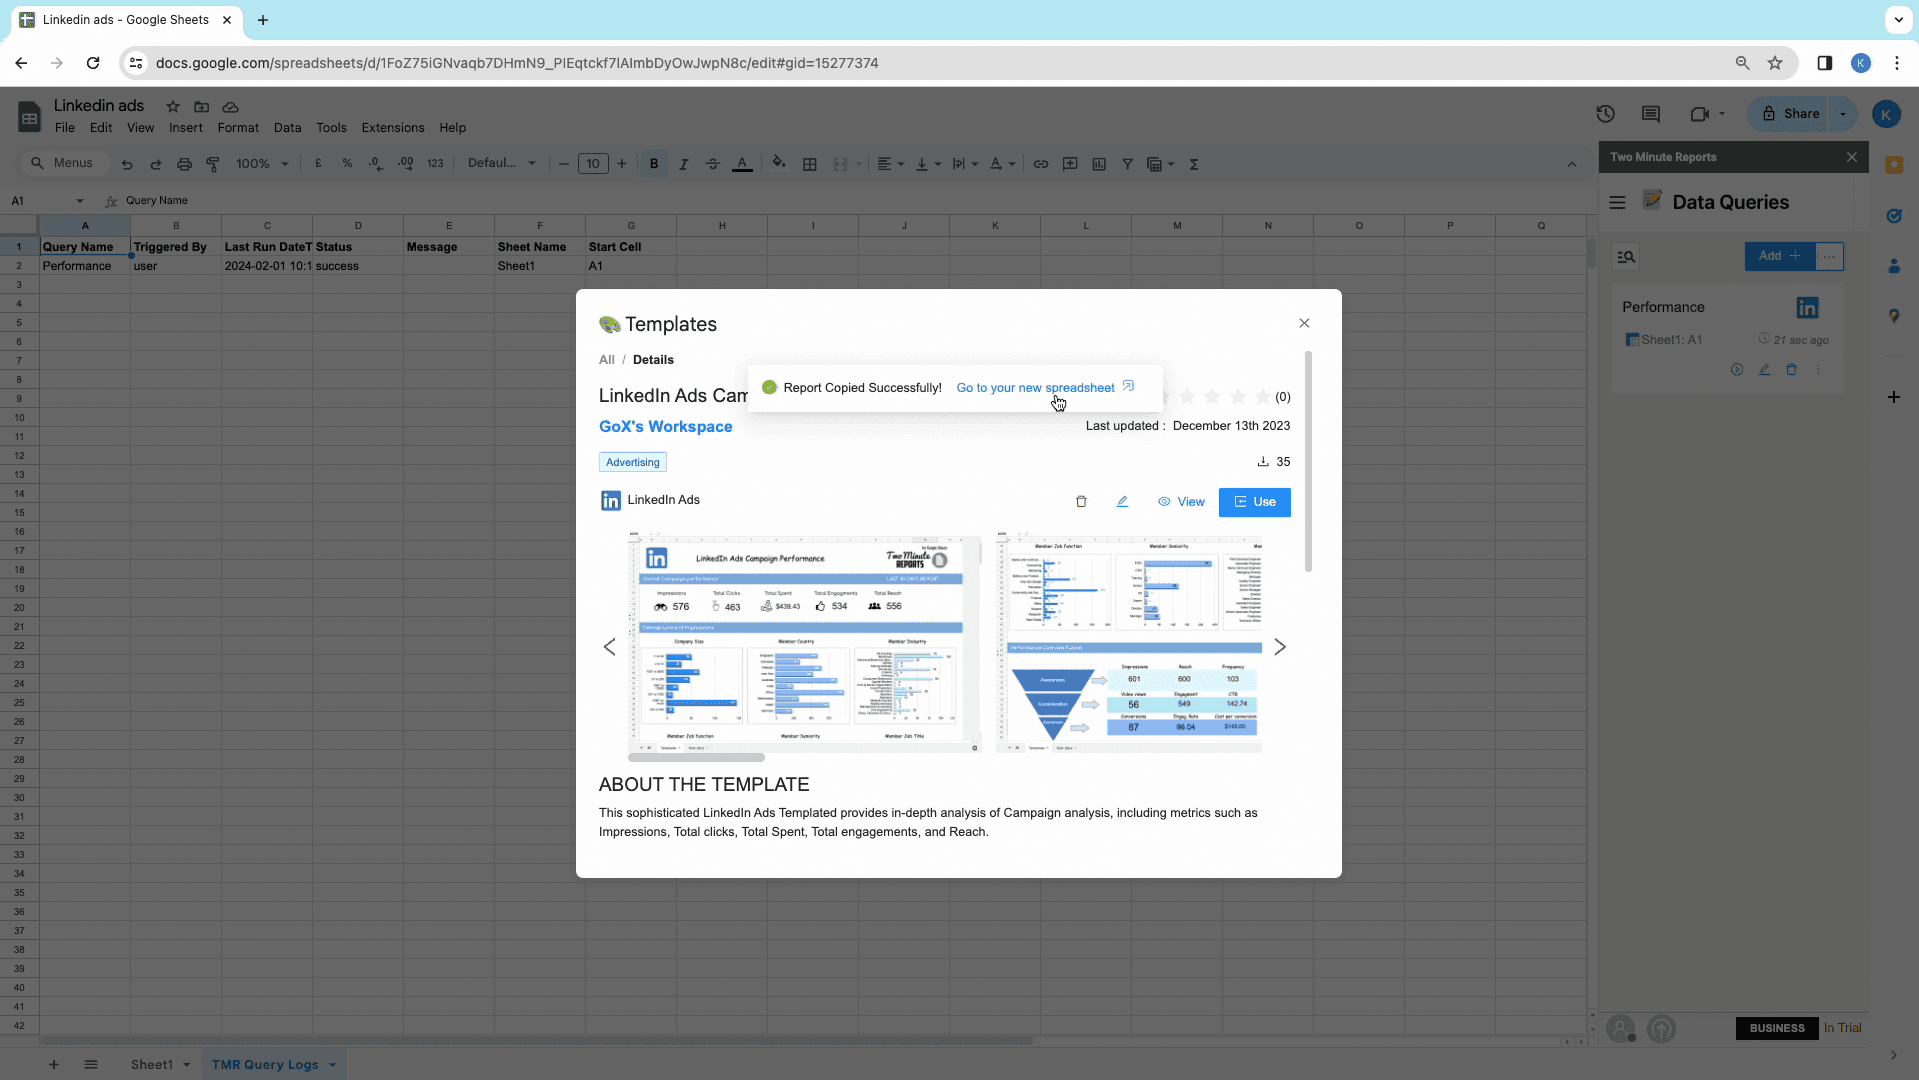Image resolution: width=1919 pixels, height=1080 pixels.
Task: Open the zoom 100% dropdown
Action: 263,164
